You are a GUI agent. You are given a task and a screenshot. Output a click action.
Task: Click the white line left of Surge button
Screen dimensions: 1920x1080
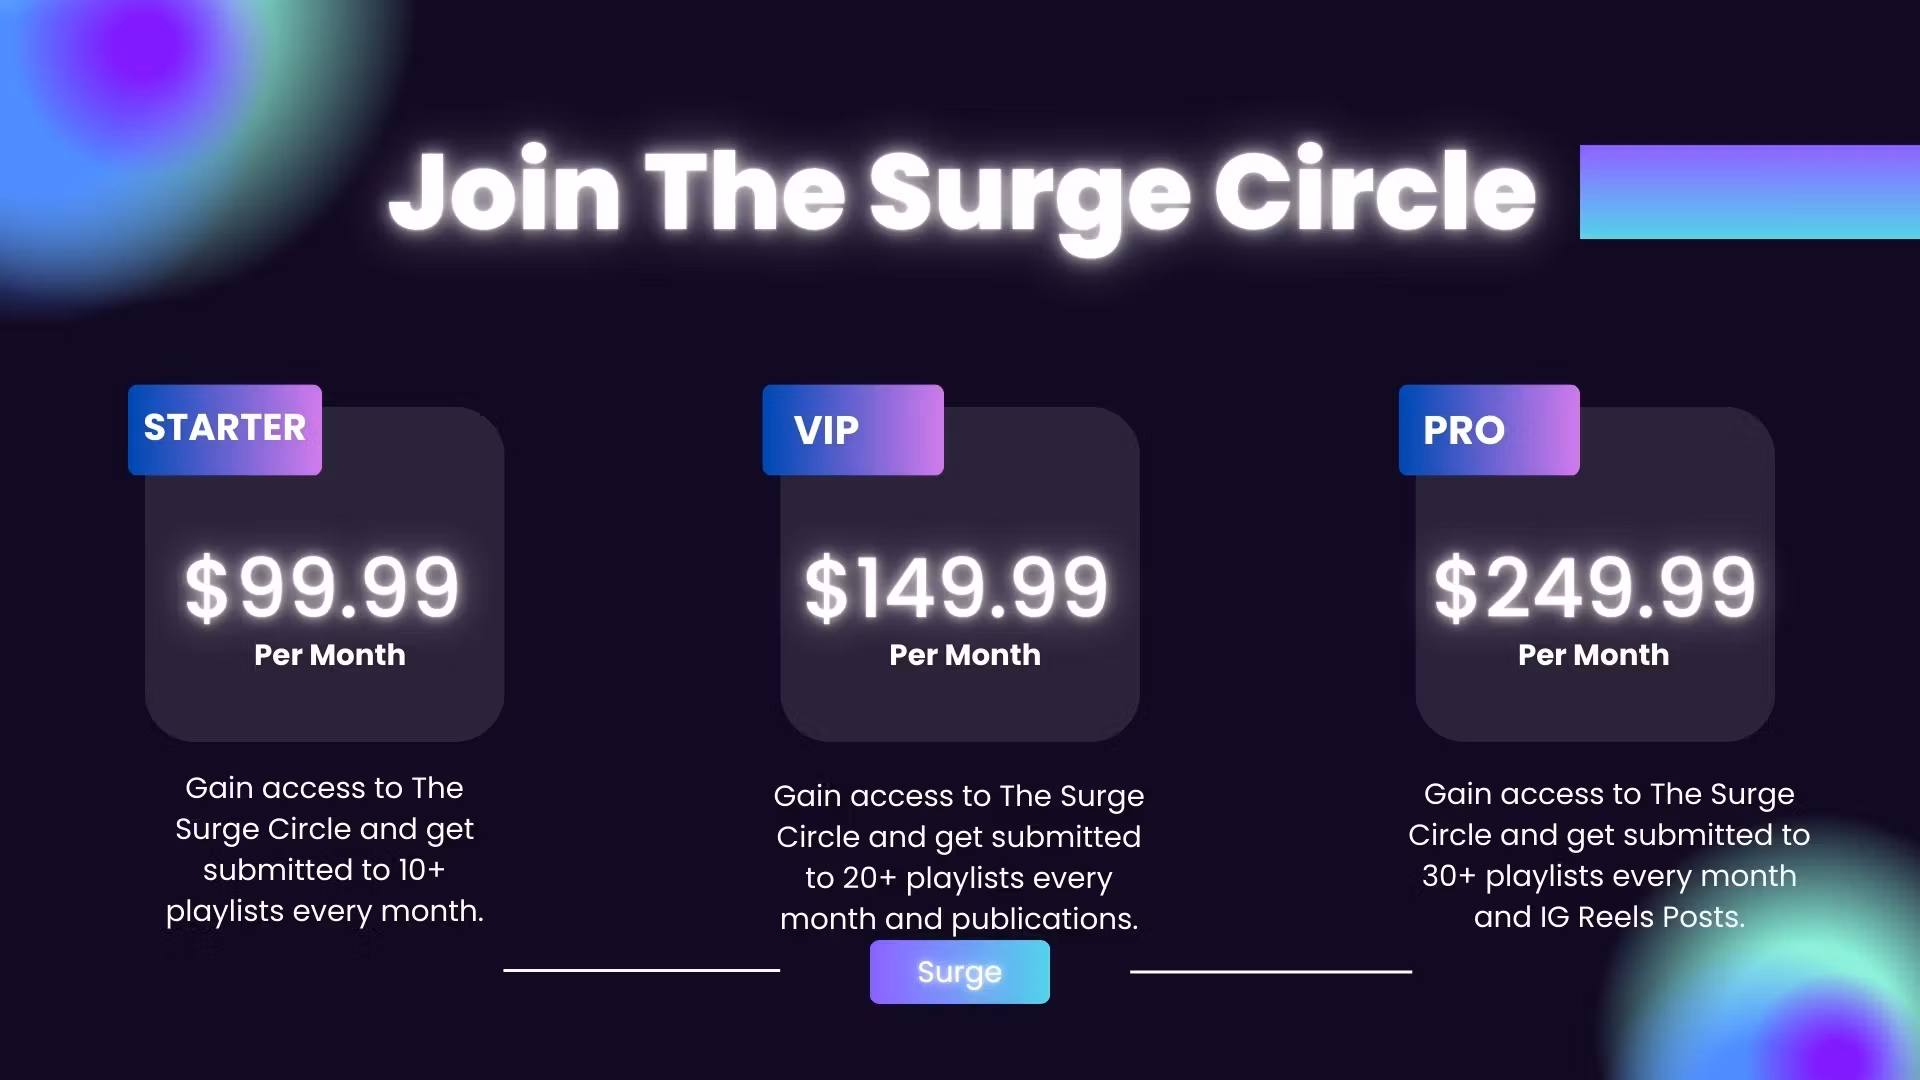[641, 970]
